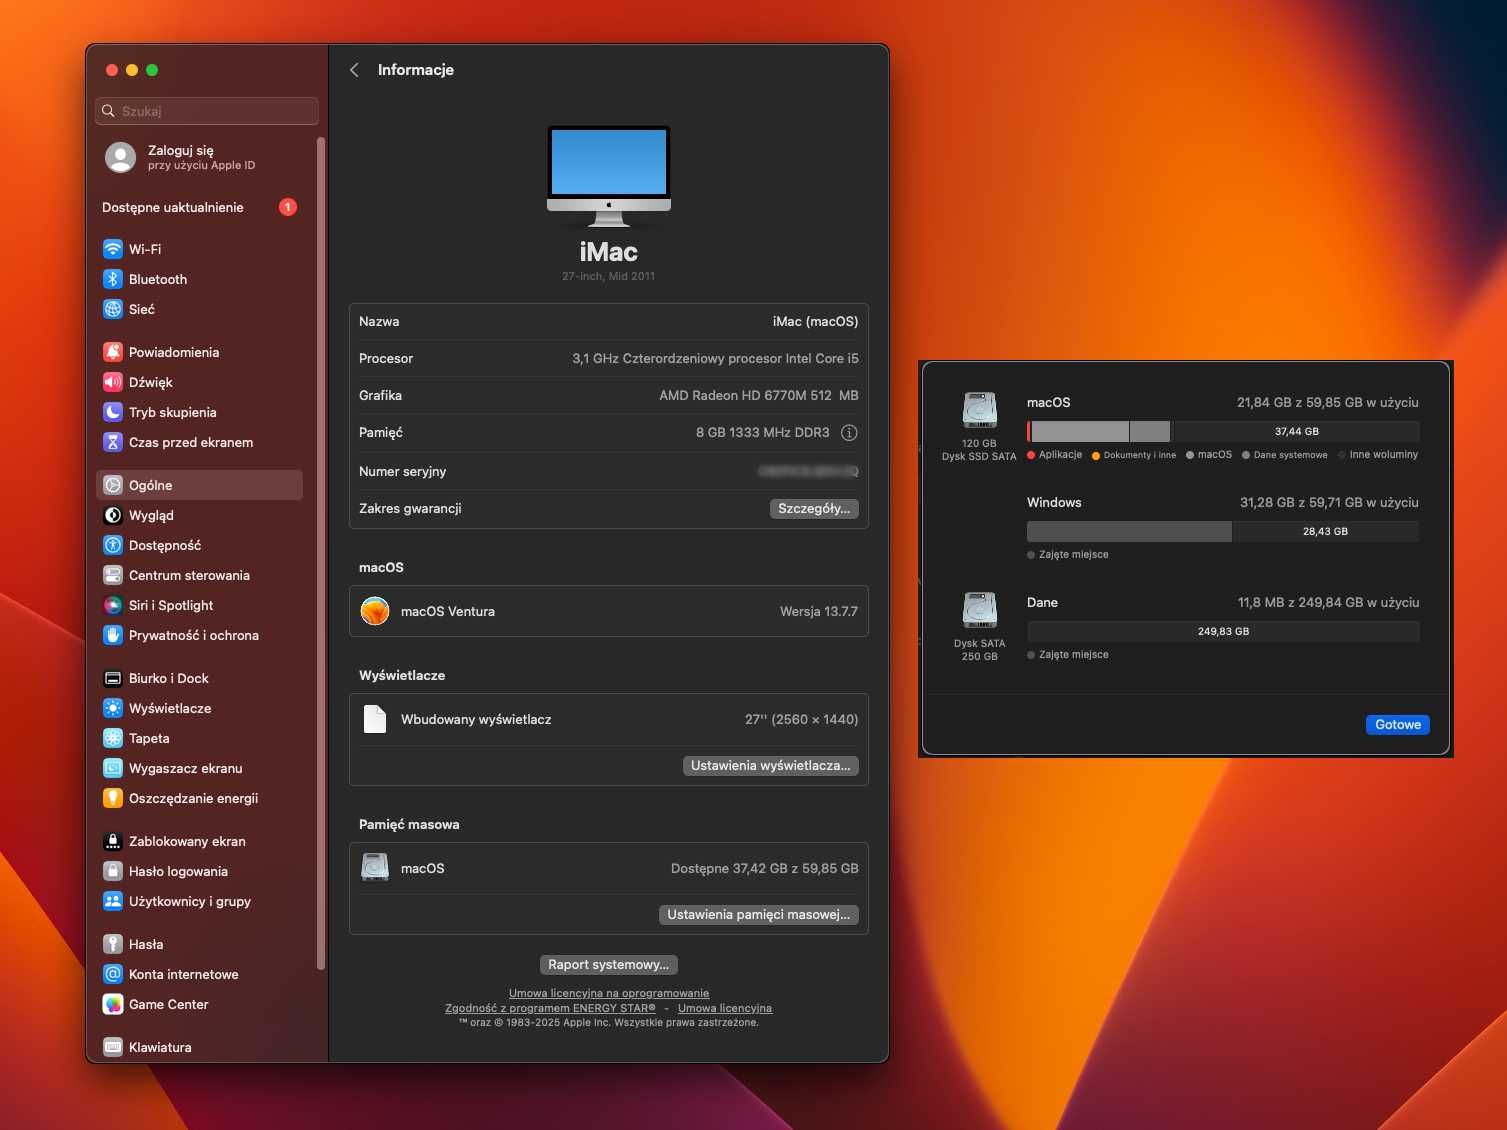Click the Szukaj search field
The height and width of the screenshot is (1130, 1507).
(x=207, y=111)
